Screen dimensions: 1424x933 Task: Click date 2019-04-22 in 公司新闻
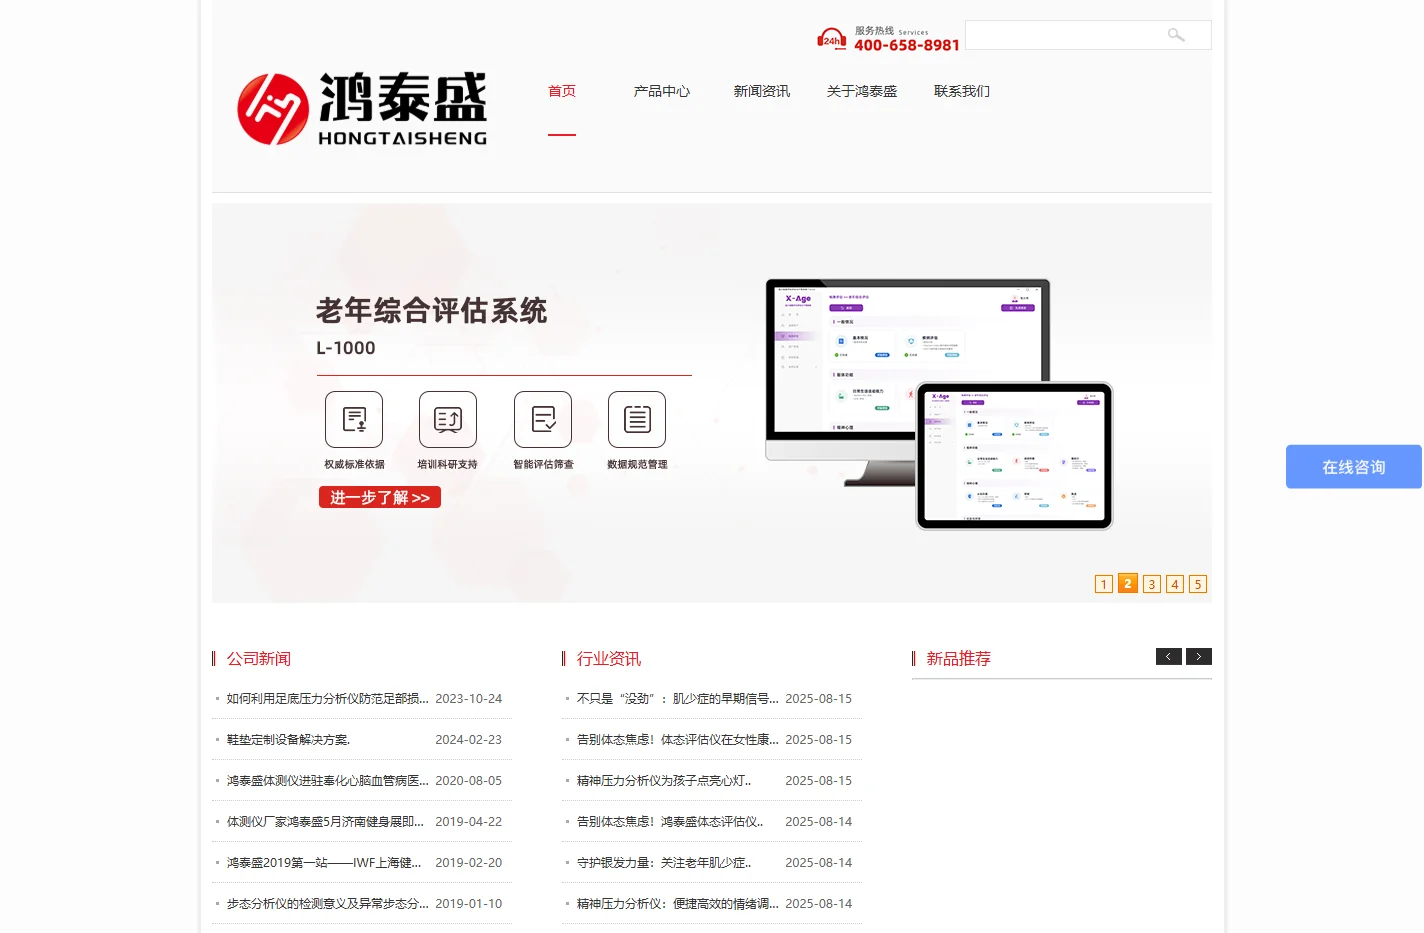click(x=469, y=822)
